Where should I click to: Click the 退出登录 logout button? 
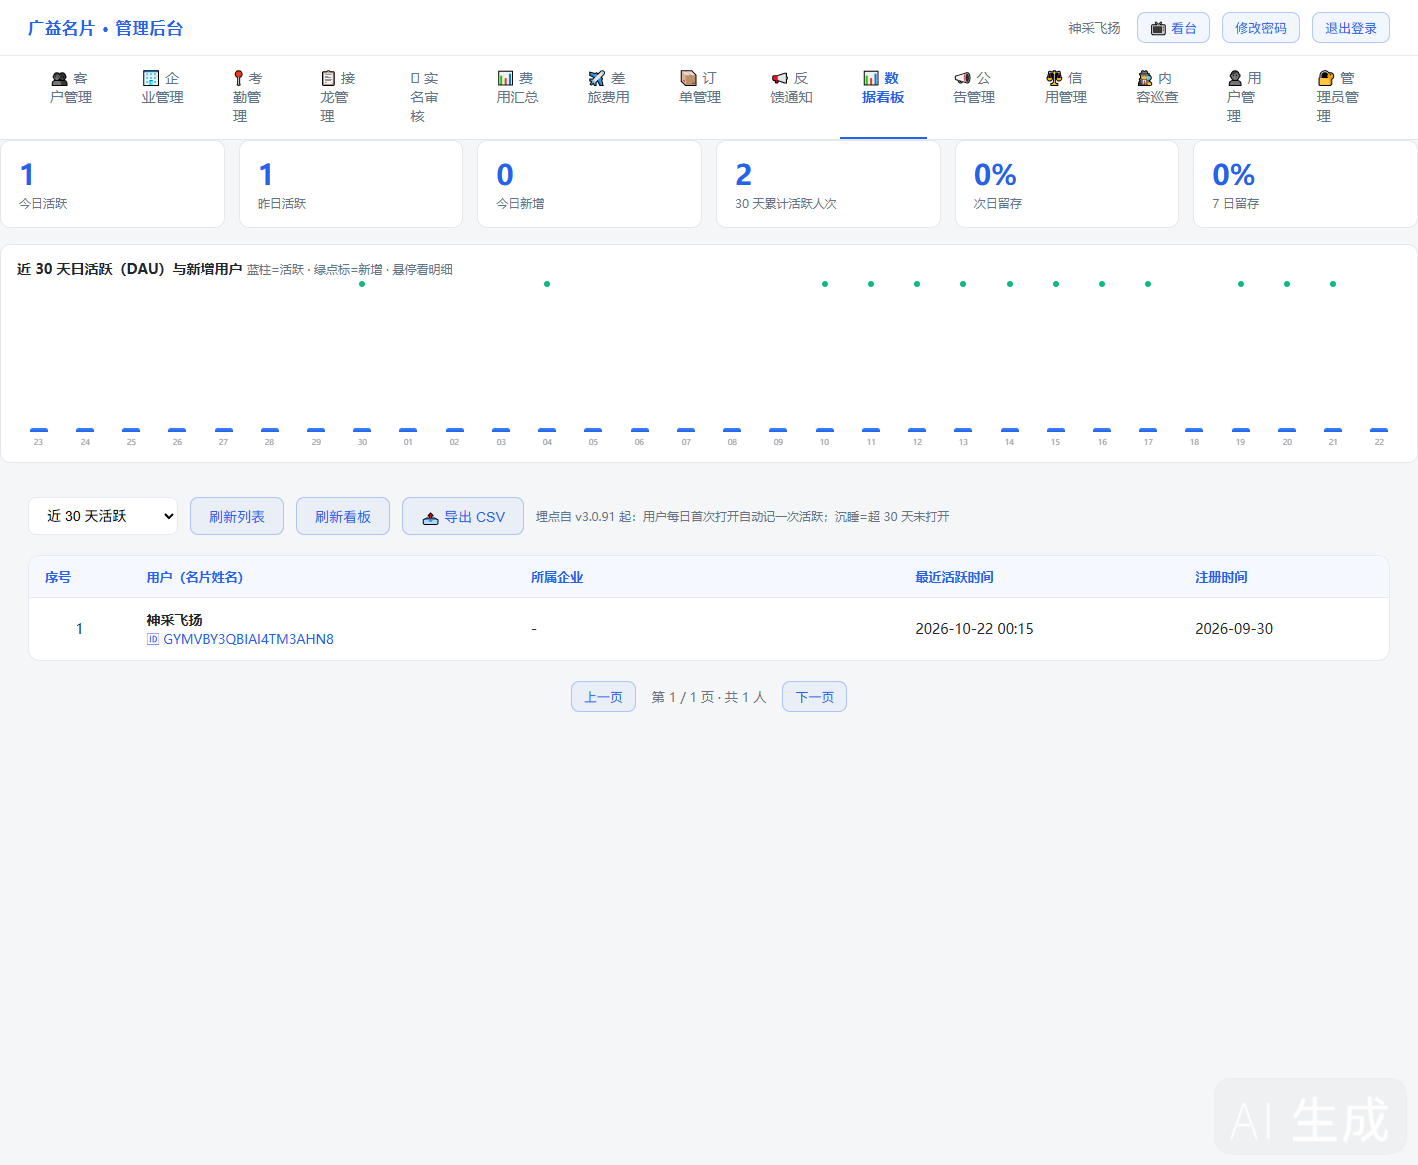click(x=1350, y=28)
